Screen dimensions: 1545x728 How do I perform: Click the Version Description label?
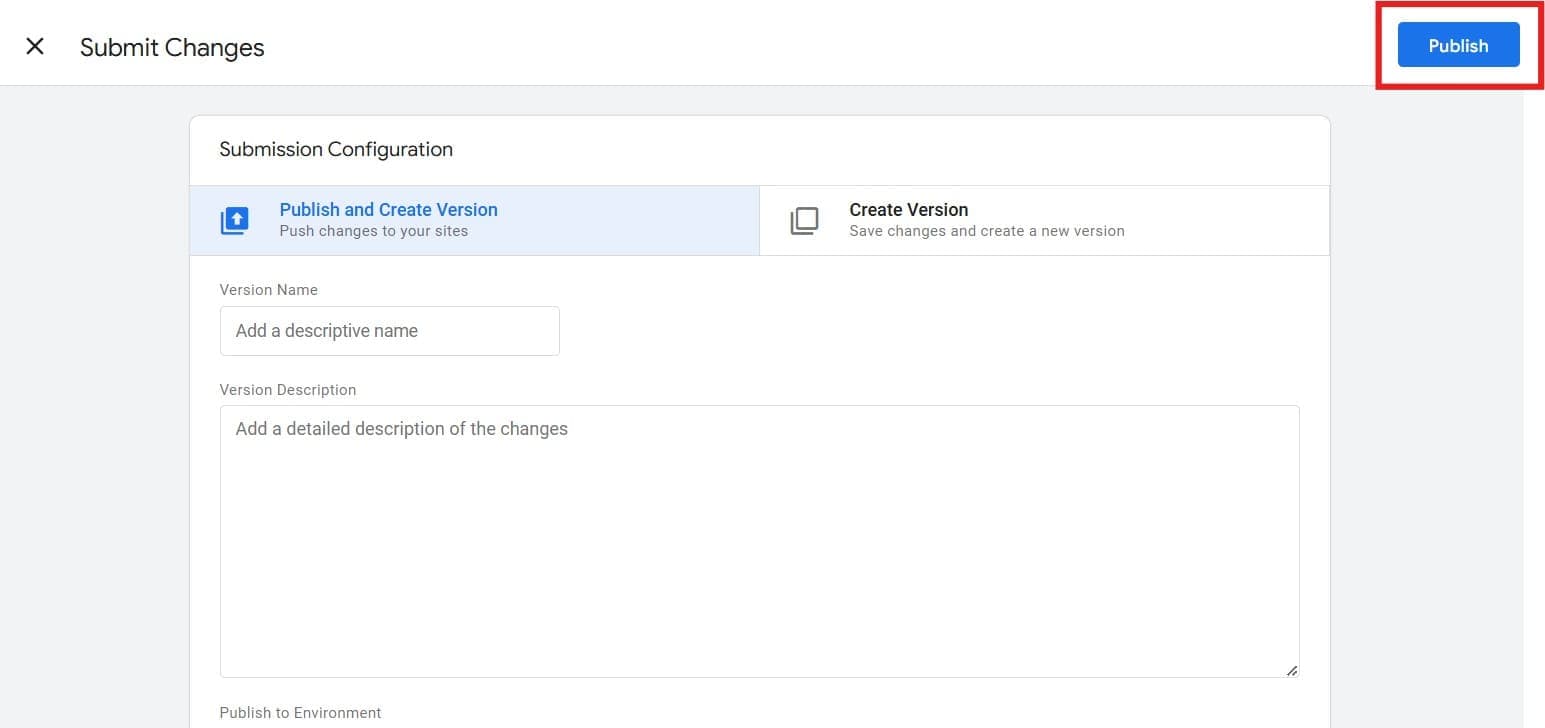point(287,389)
